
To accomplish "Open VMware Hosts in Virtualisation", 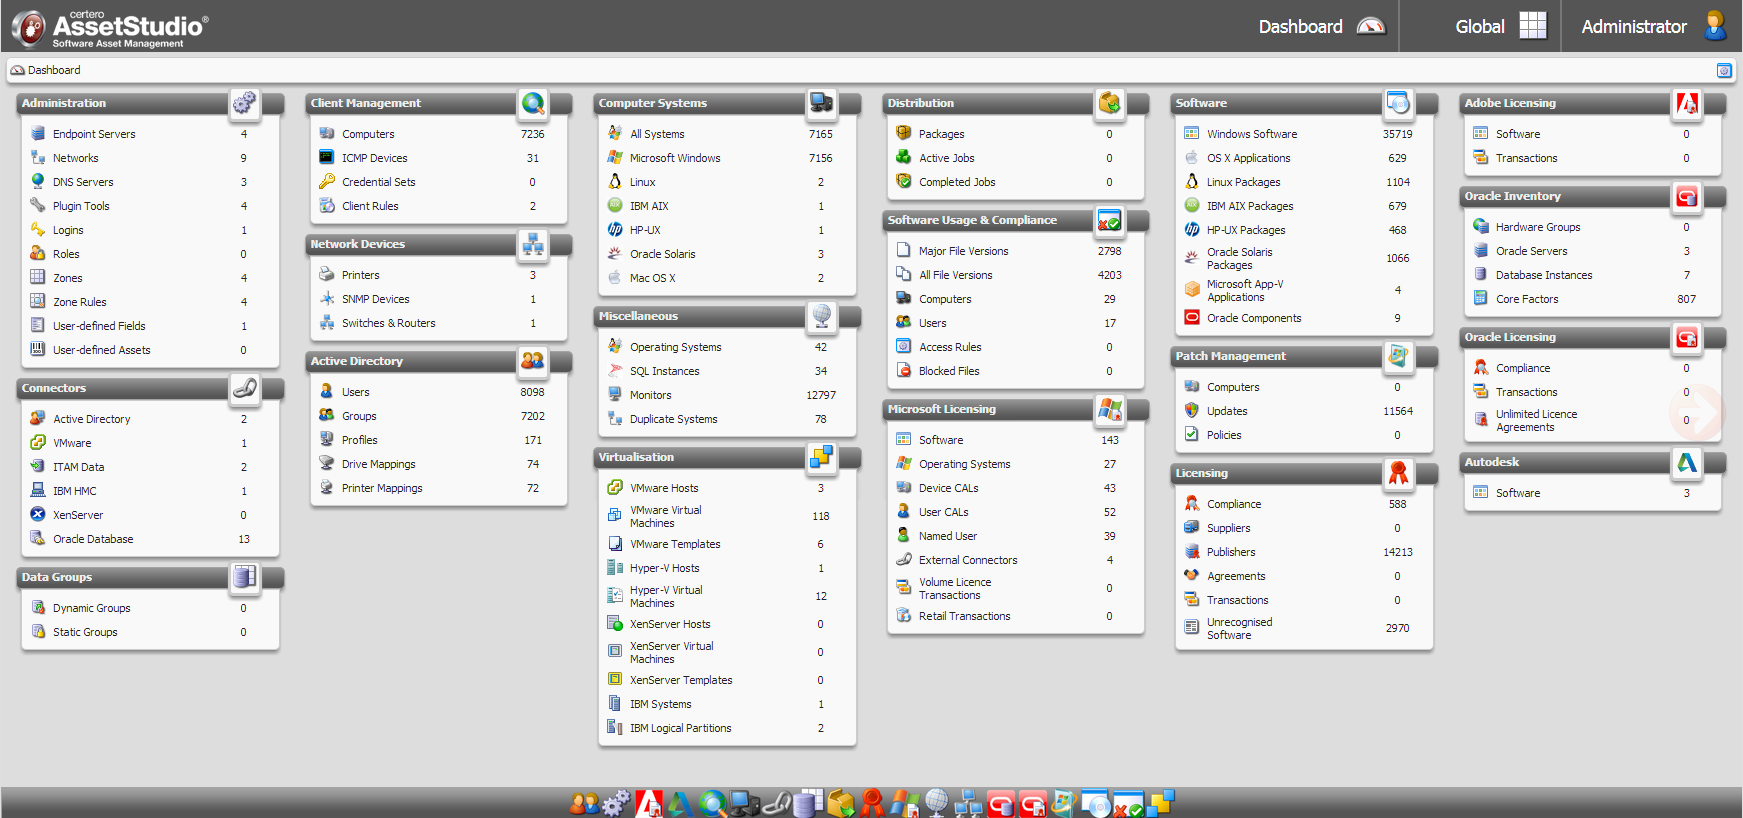I will (664, 488).
